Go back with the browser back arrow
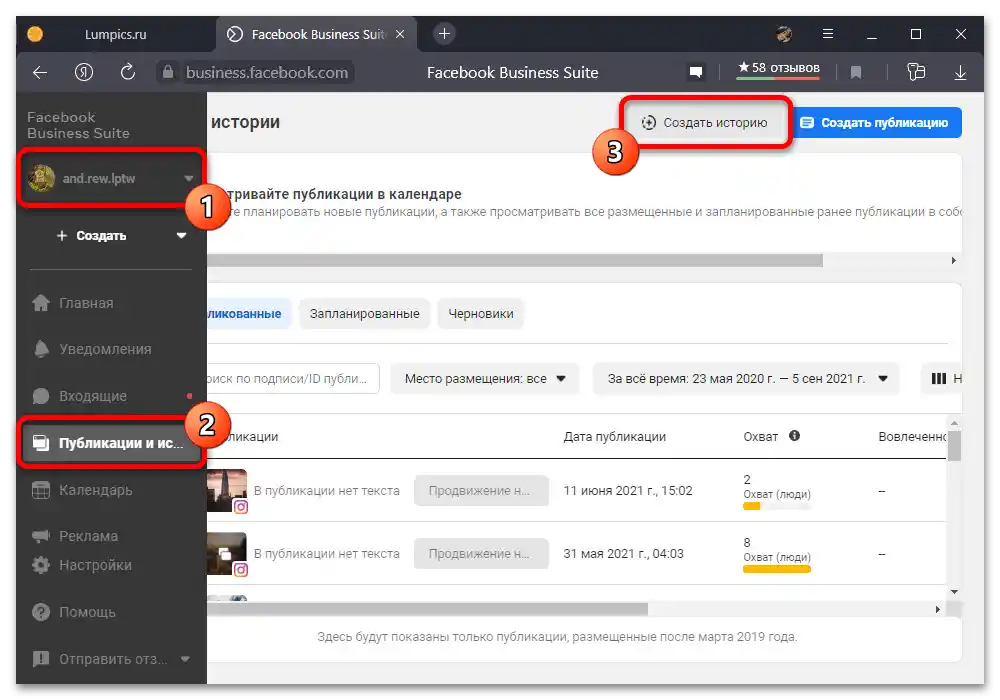Screen dimensions: 1000x700 coord(40,73)
